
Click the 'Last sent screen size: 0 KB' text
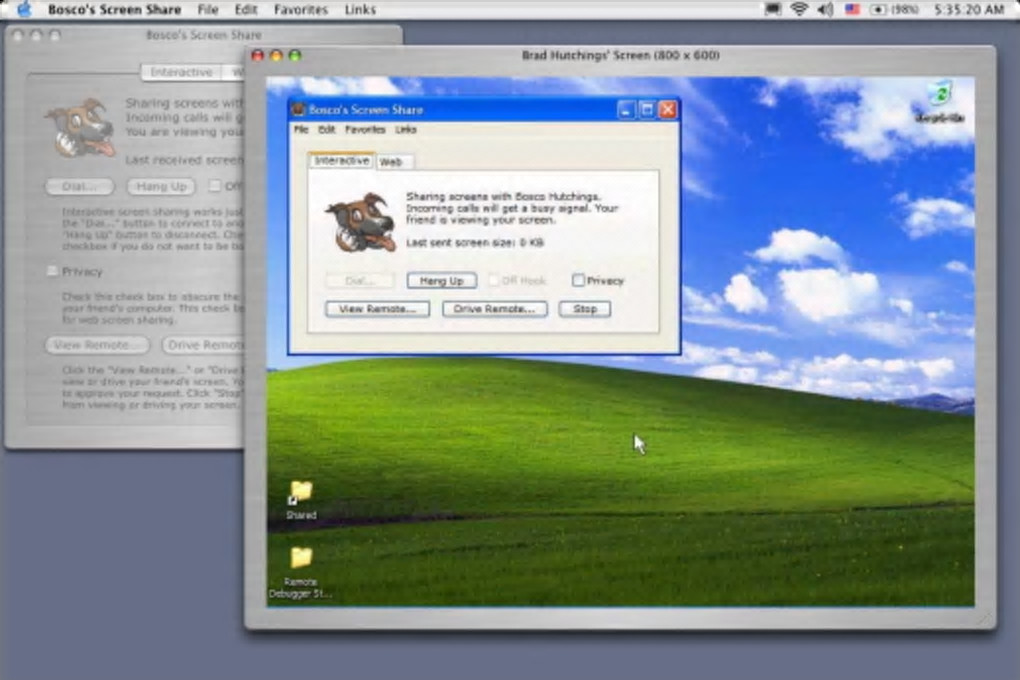coord(475,243)
